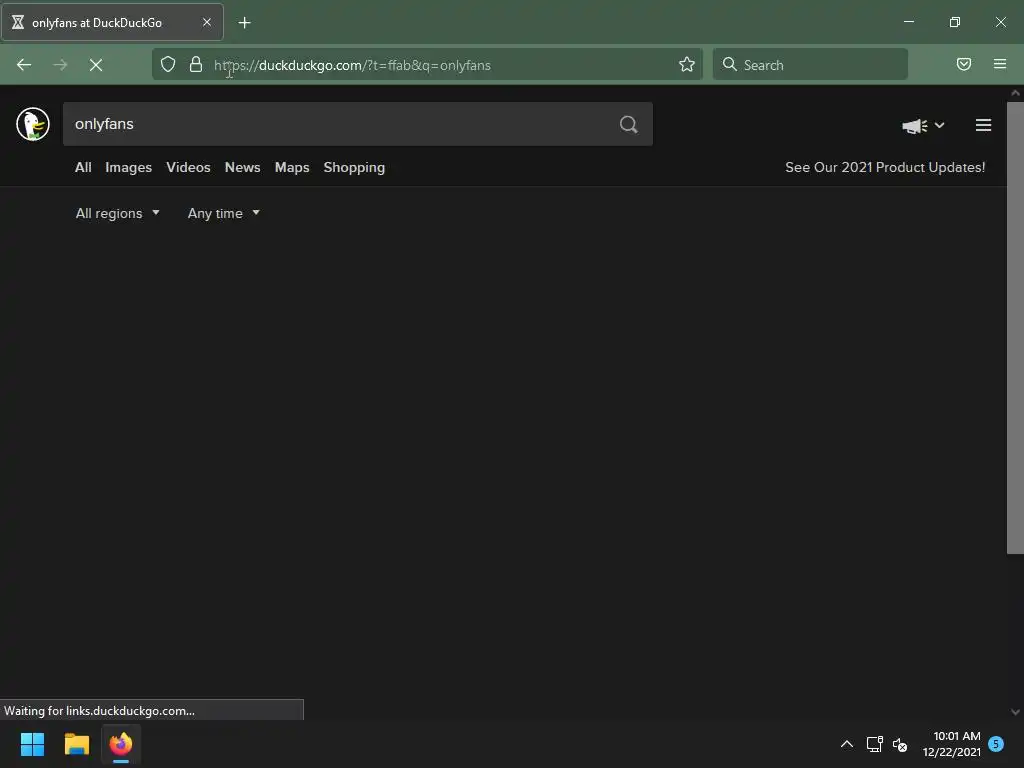Switch to Videos results

188,167
